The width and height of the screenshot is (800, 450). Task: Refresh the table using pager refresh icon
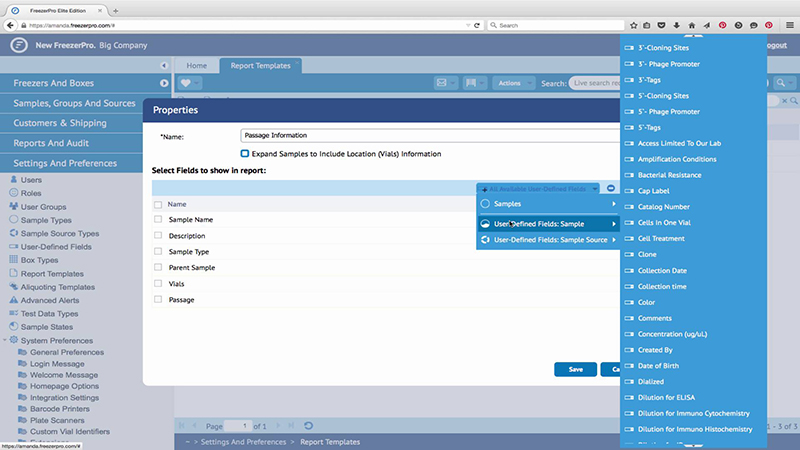point(309,426)
